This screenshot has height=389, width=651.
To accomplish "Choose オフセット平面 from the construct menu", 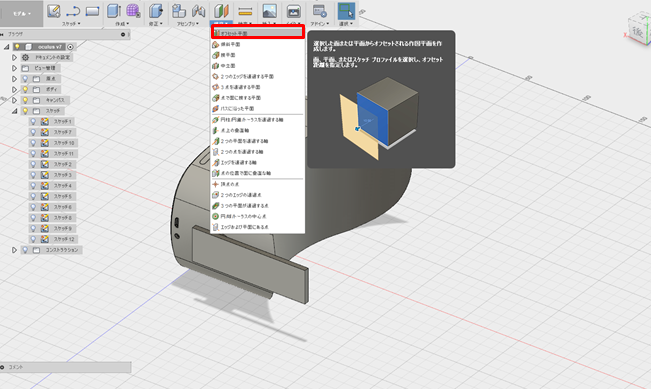I will [257, 33].
